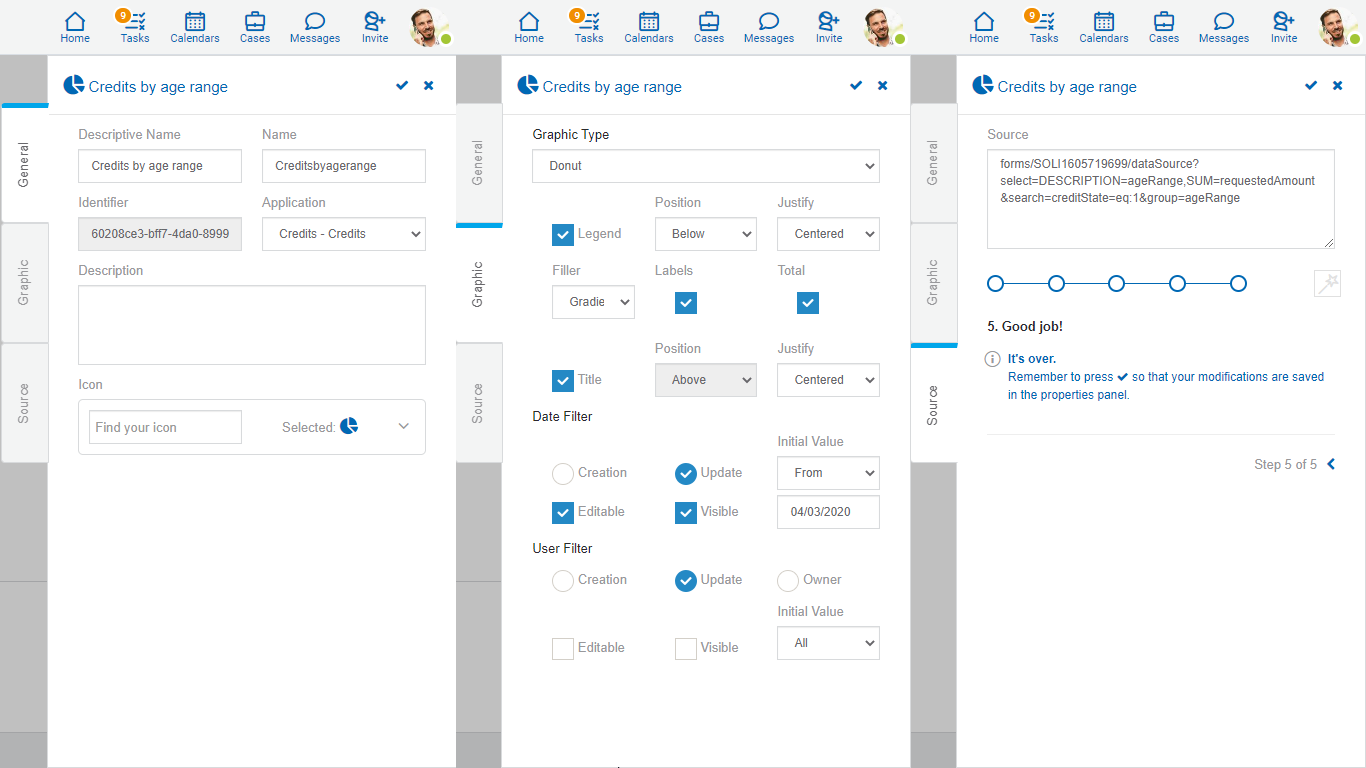Open the Initial Value dropdown showing From
The height and width of the screenshot is (768, 1366).
[x=828, y=473]
